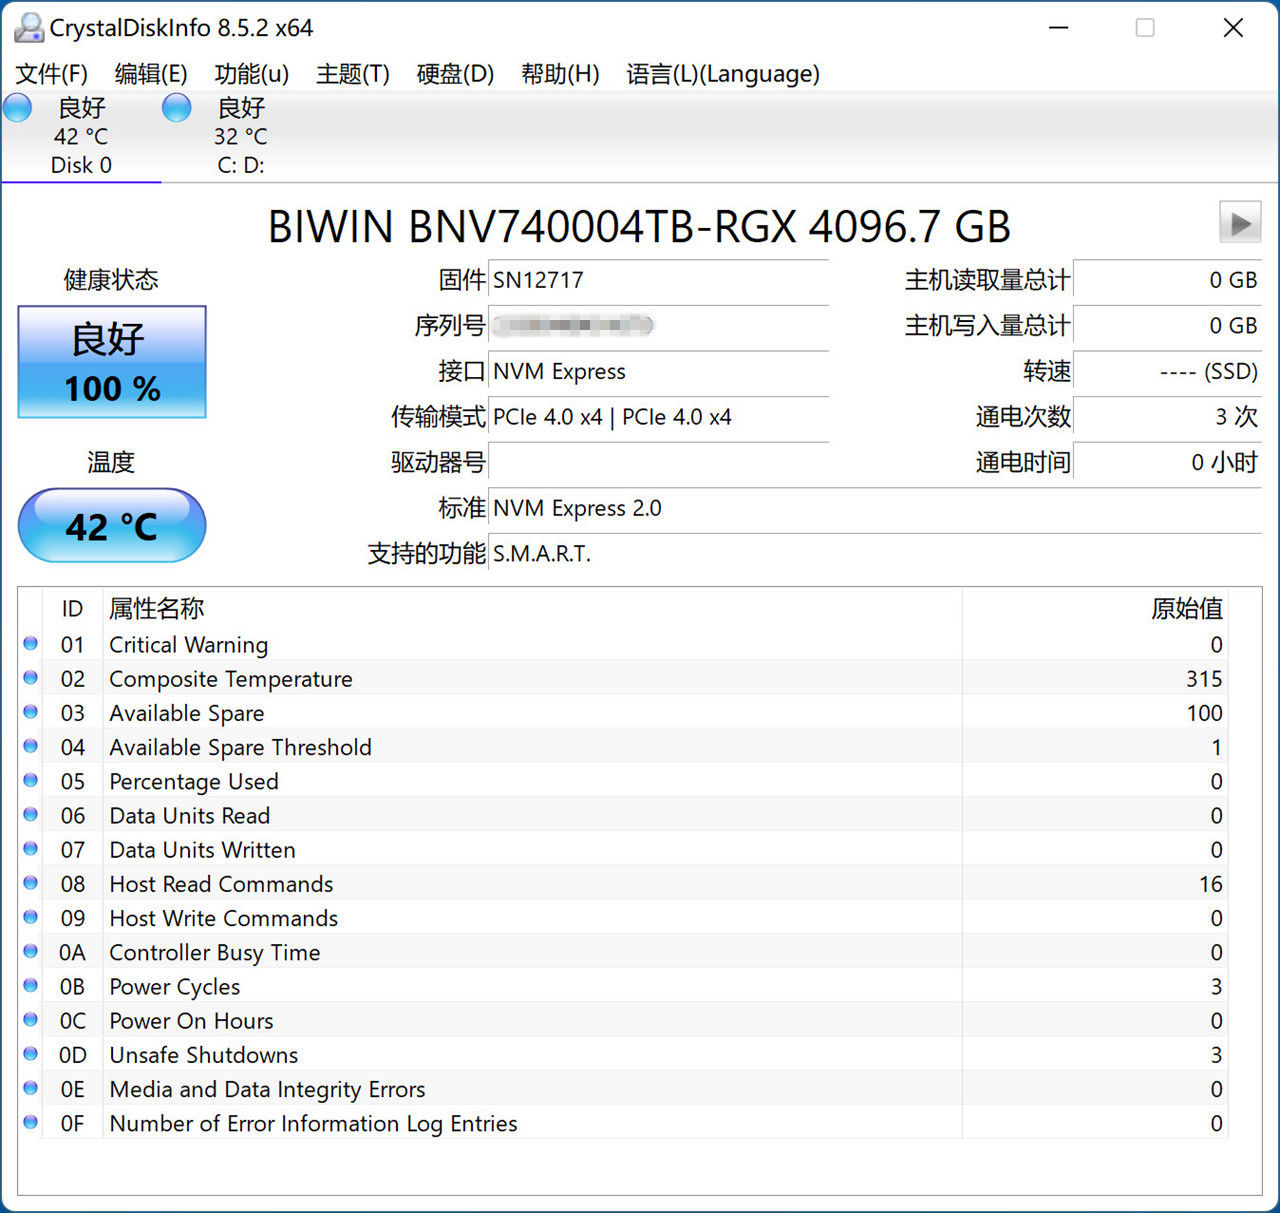This screenshot has height=1213, width=1280.
Task: Select the C: D: drive status orb
Action: (x=177, y=108)
